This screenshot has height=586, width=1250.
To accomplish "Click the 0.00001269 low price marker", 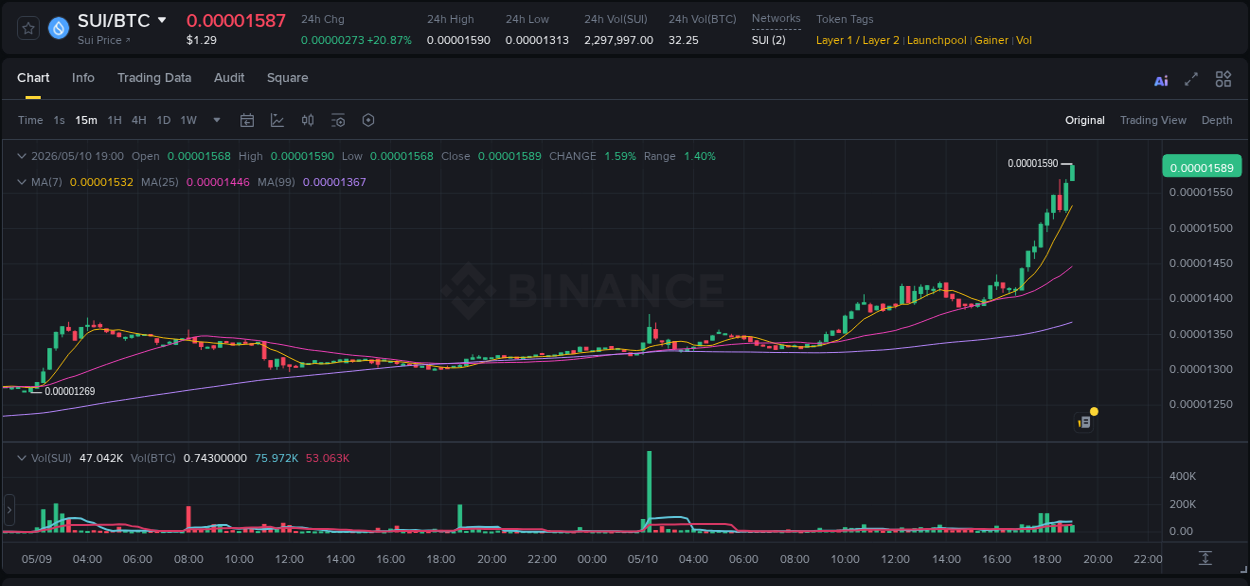I will tap(70, 391).
